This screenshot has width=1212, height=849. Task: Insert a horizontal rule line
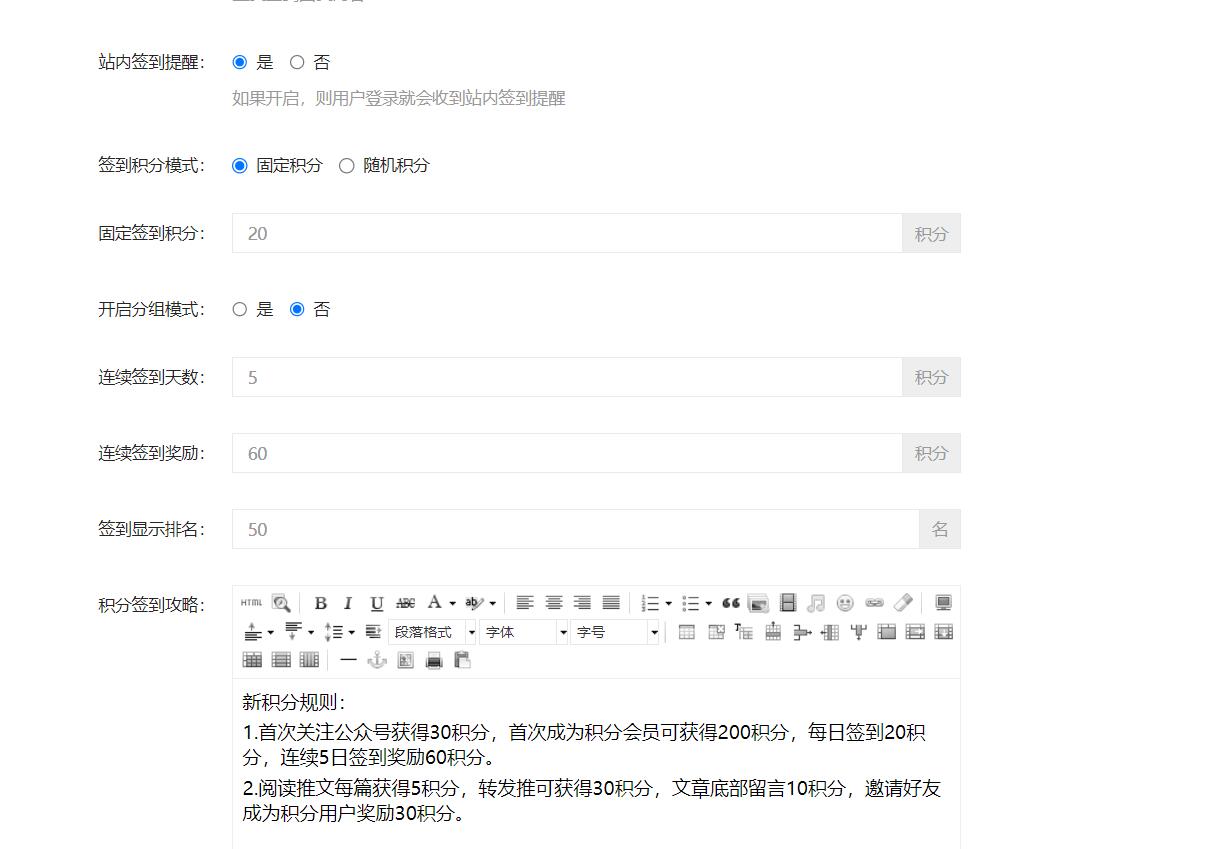(x=348, y=660)
